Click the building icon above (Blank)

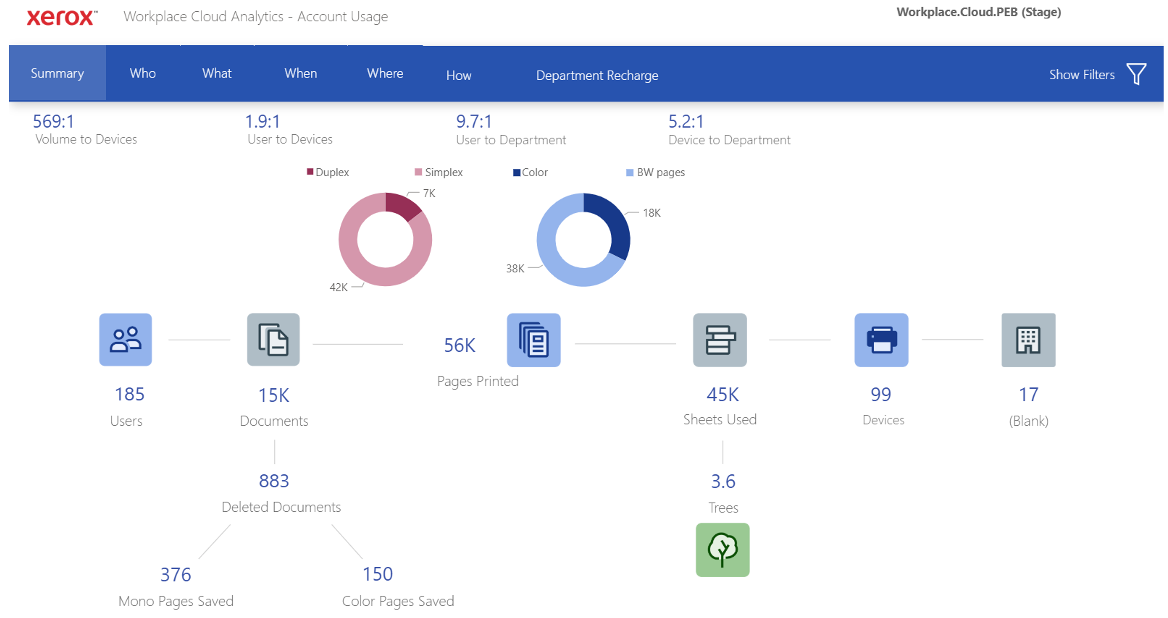[1029, 340]
